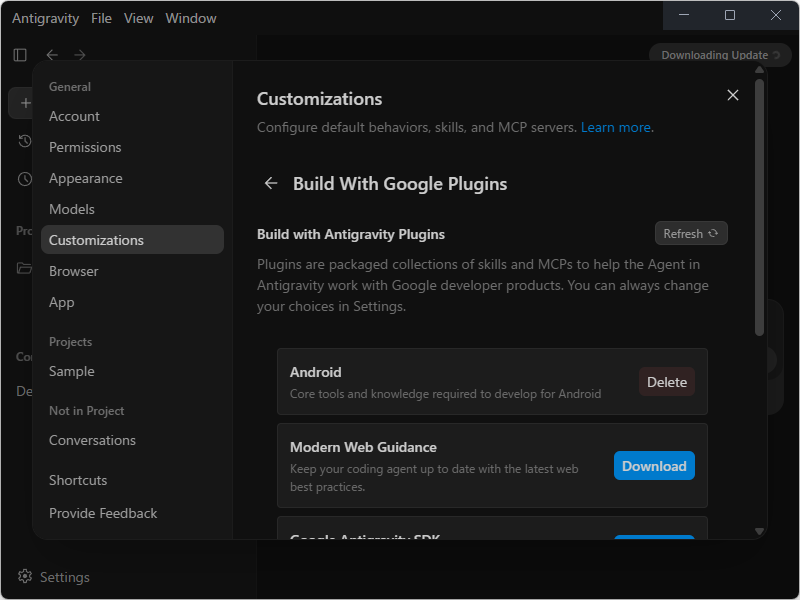Open the Sample project settings

tap(132, 371)
